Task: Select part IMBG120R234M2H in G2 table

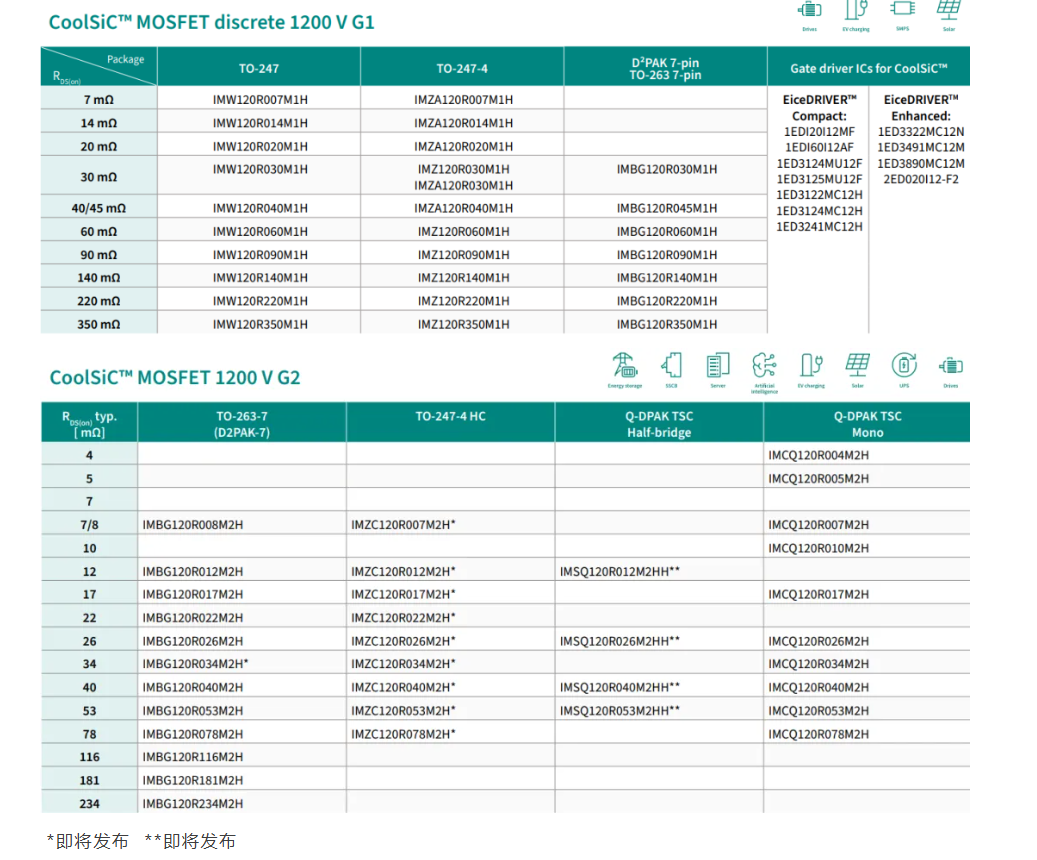Action: [x=193, y=804]
